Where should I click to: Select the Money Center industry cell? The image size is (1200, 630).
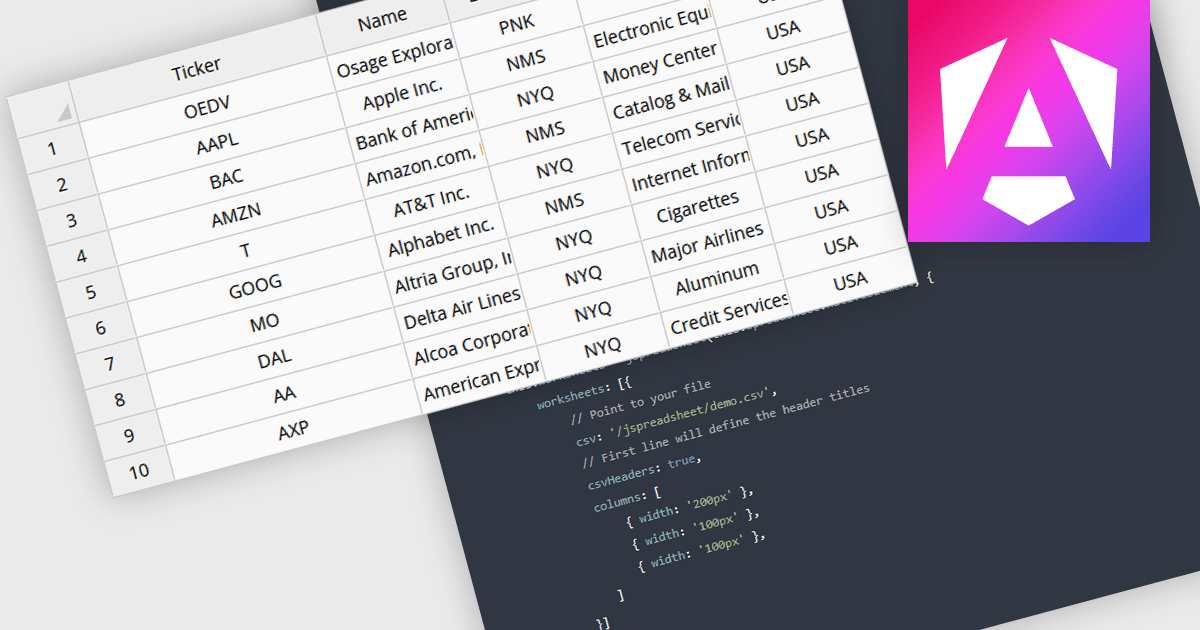point(660,64)
